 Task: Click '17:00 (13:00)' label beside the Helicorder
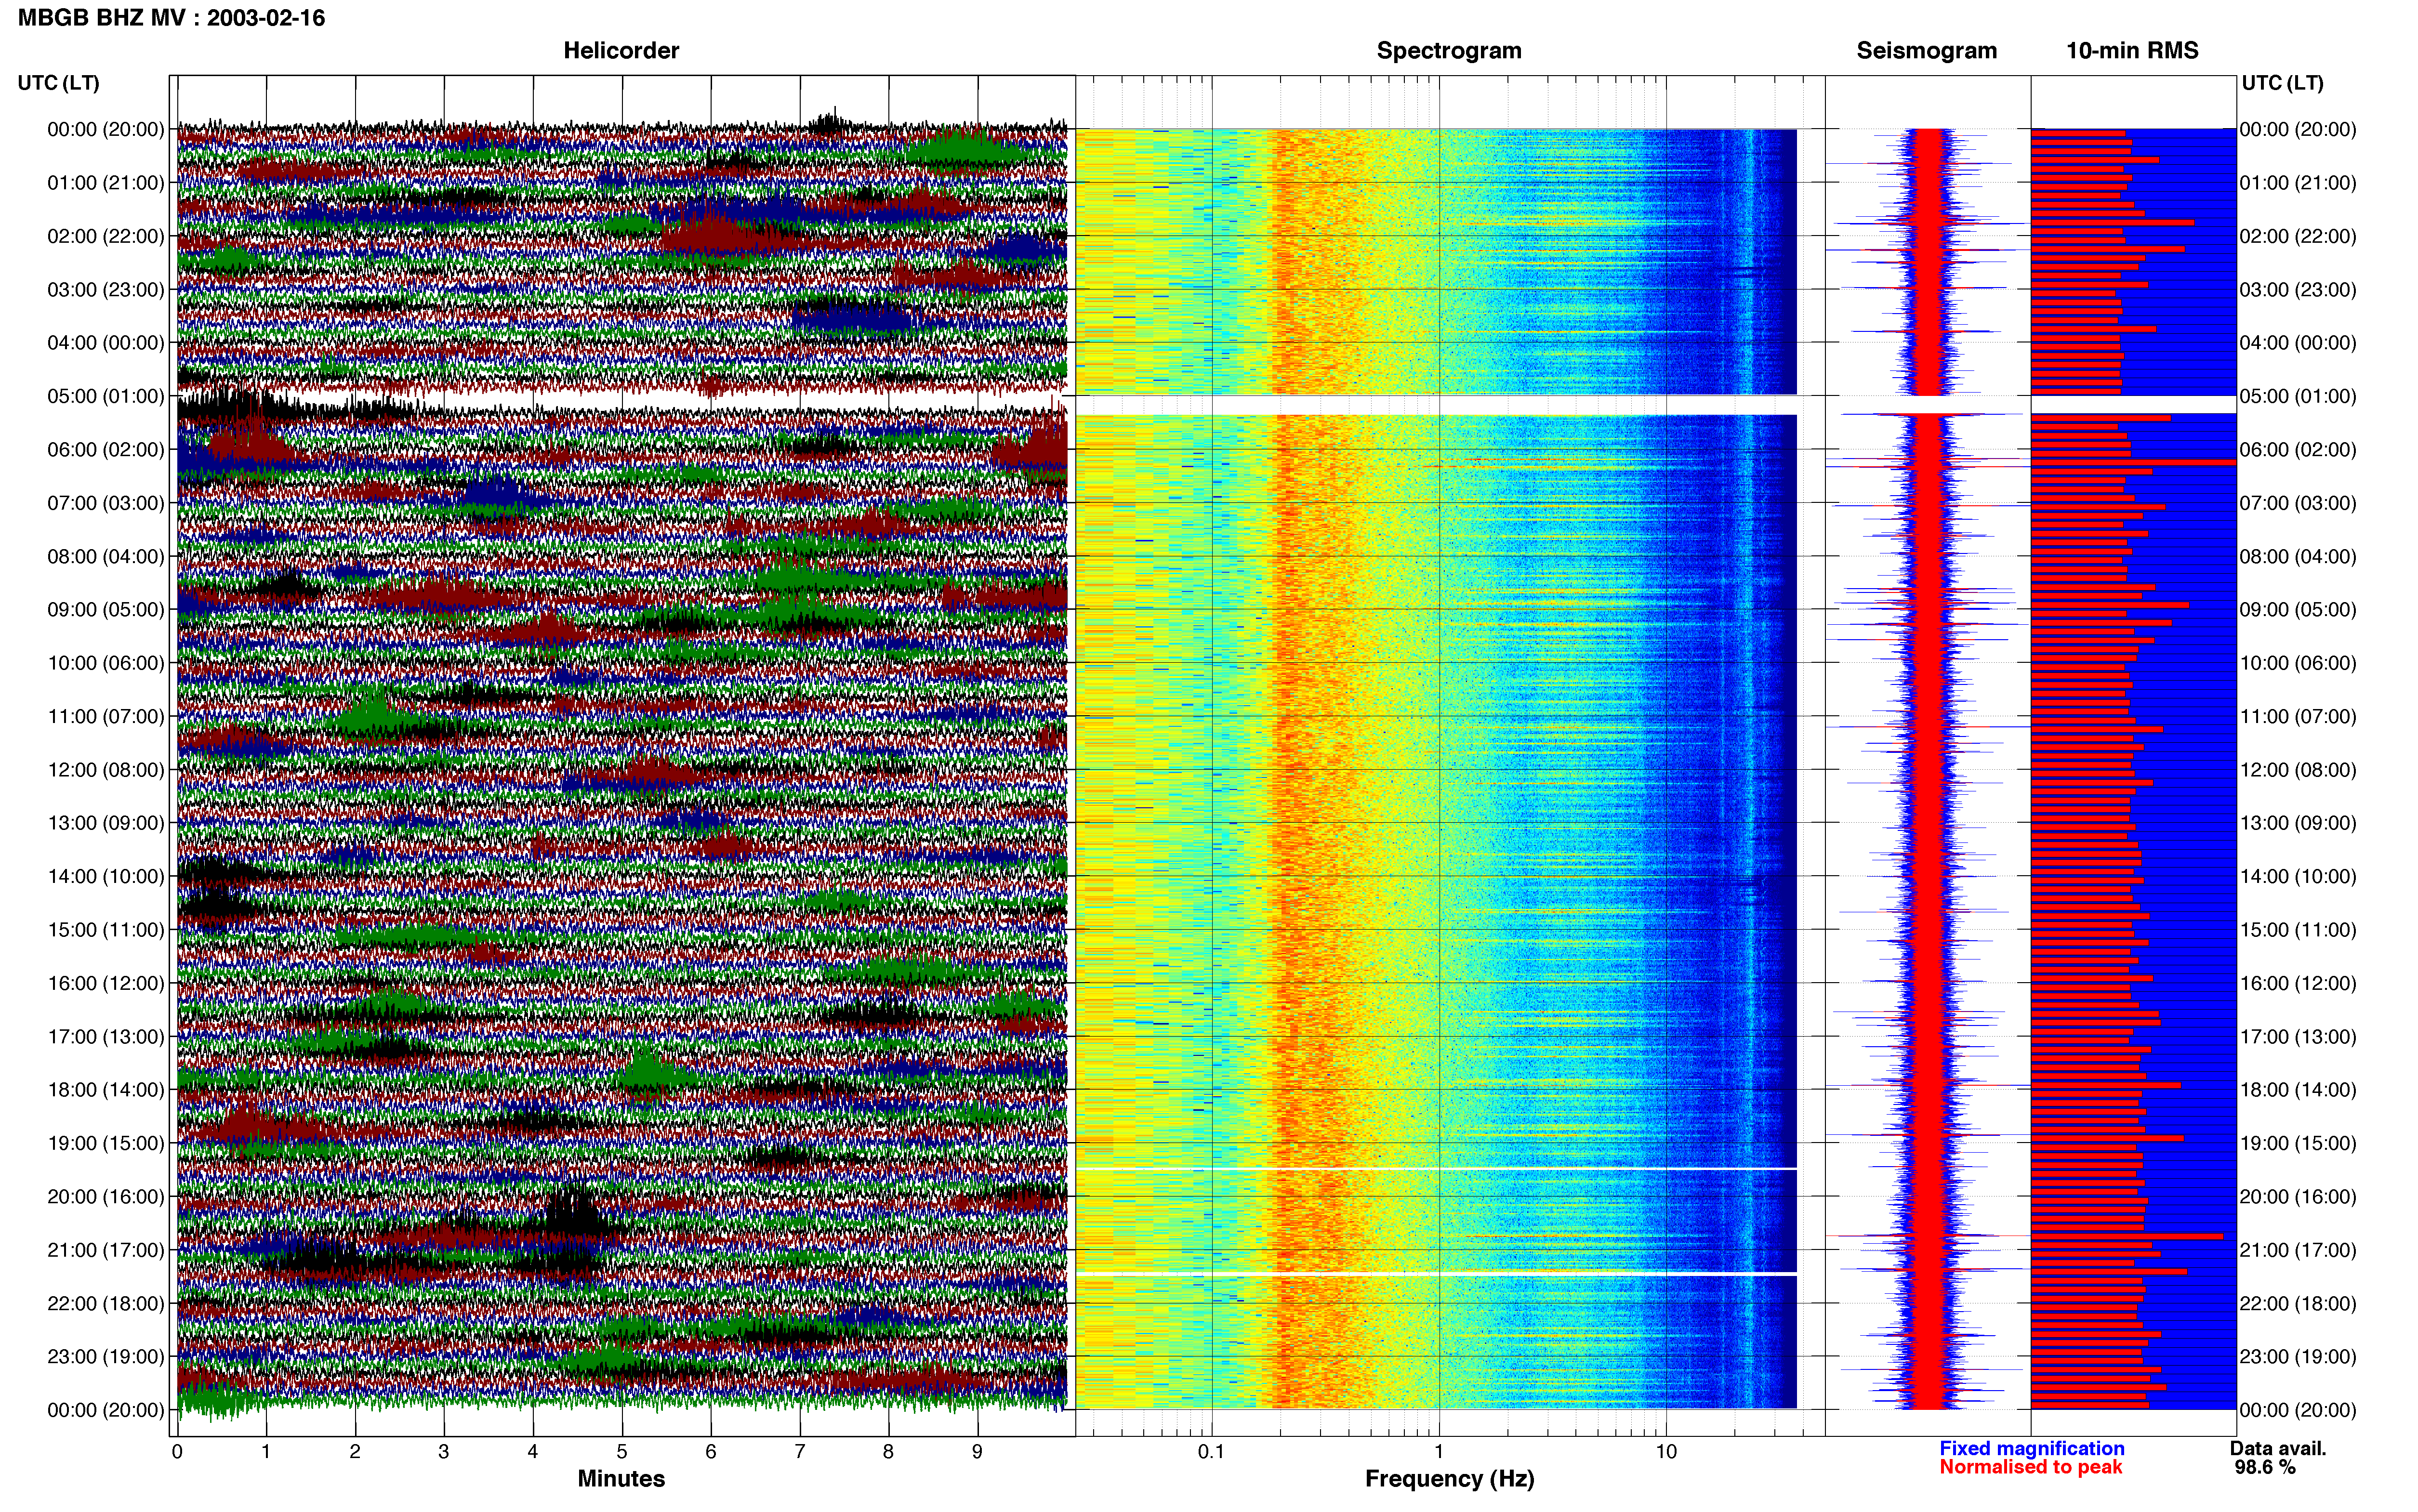coord(106,1036)
